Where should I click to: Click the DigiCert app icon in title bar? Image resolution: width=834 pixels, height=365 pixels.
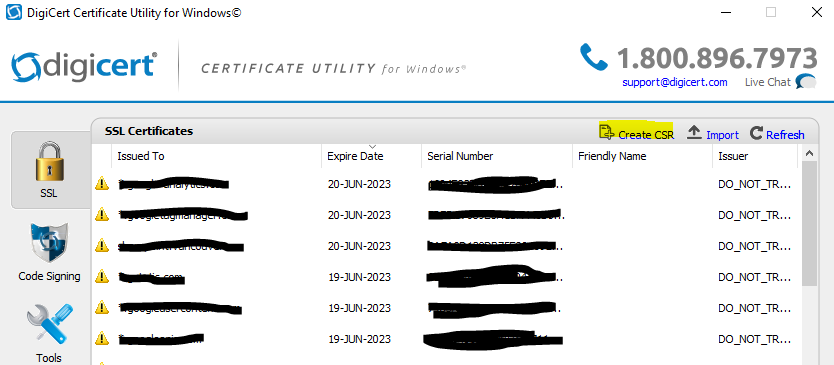(14, 13)
